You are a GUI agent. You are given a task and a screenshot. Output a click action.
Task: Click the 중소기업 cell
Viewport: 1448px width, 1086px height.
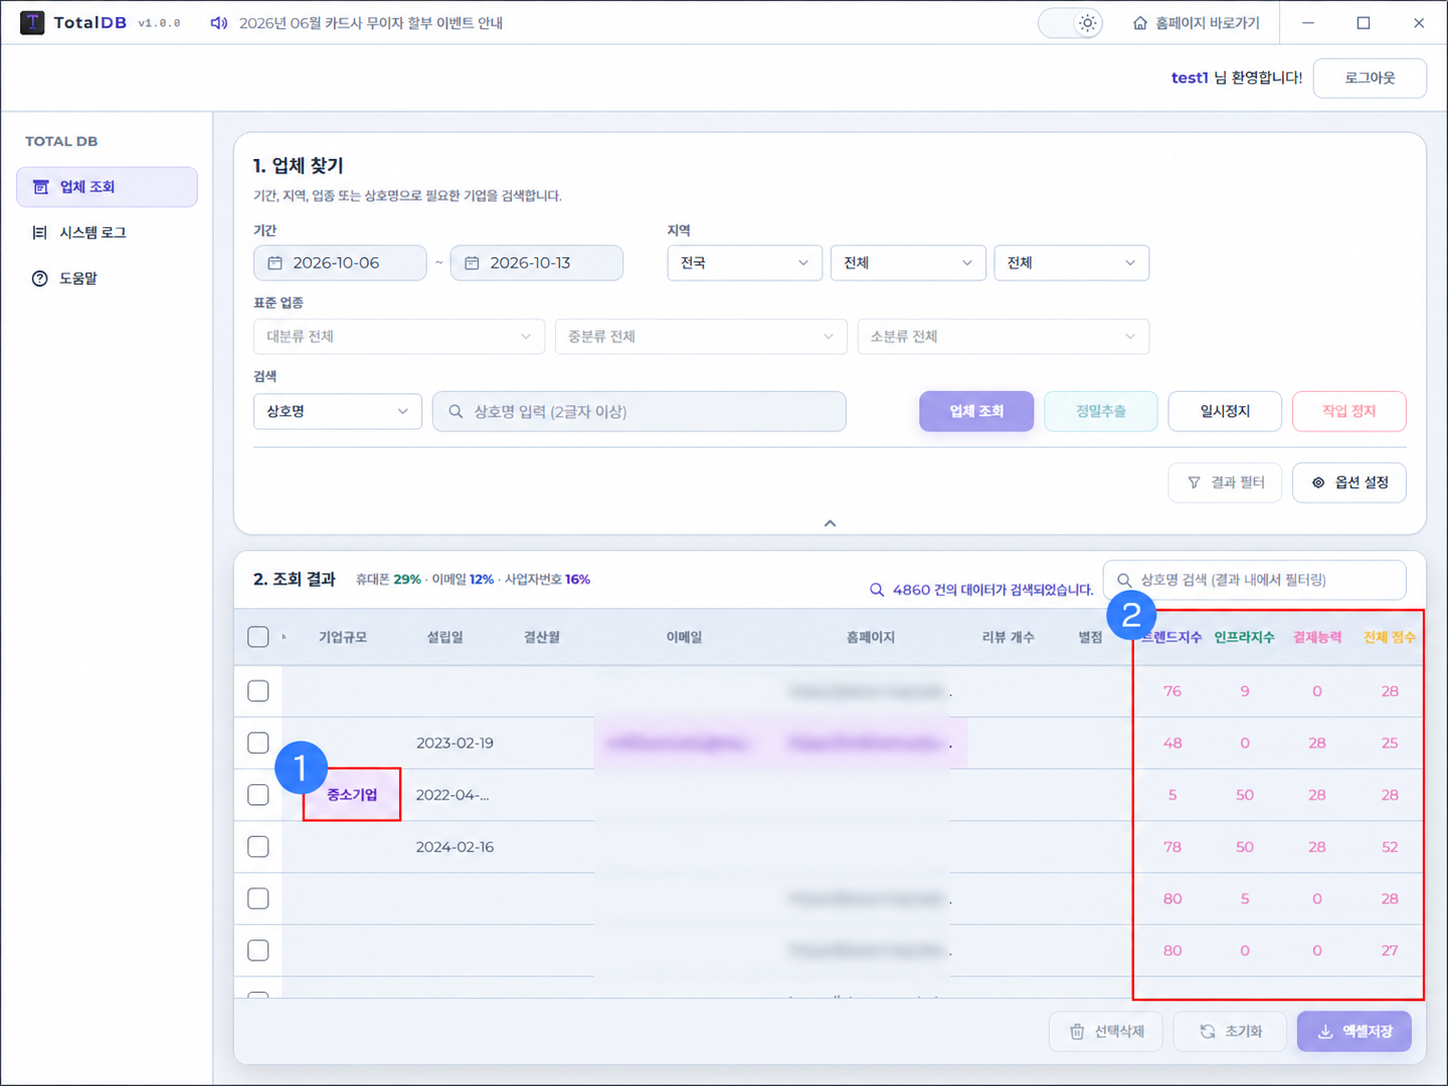(352, 795)
